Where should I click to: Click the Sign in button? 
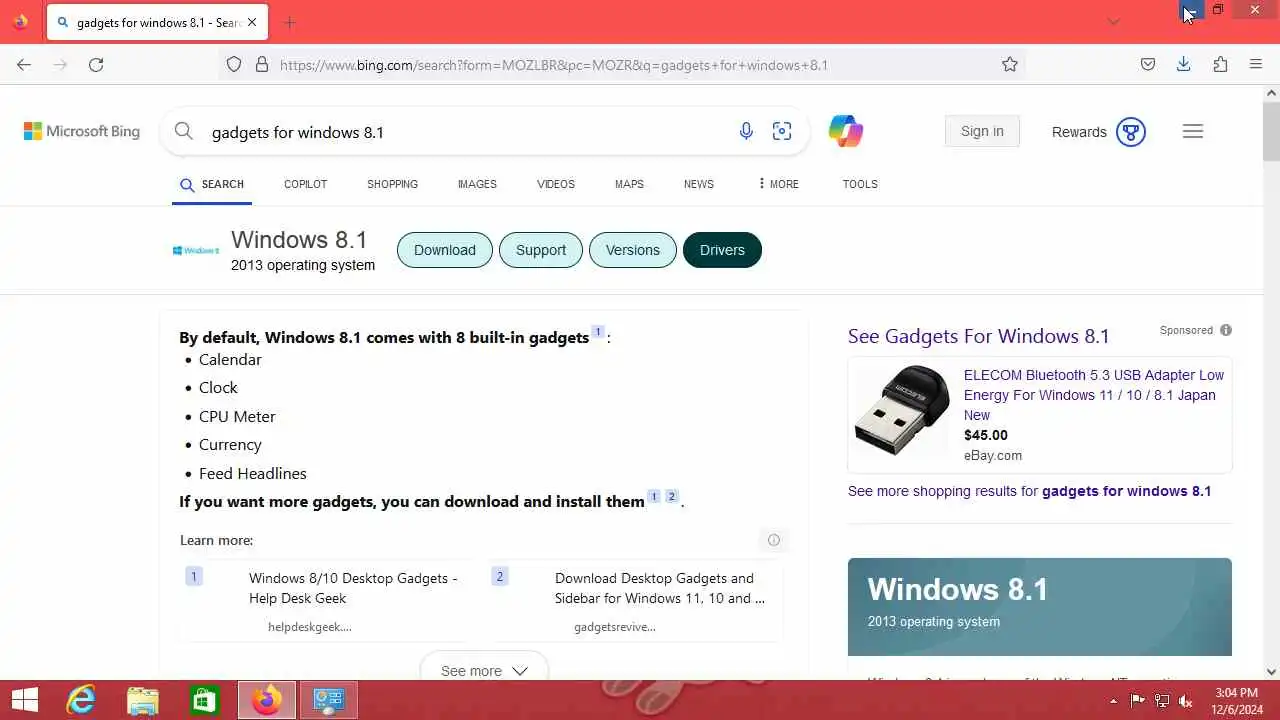[982, 131]
